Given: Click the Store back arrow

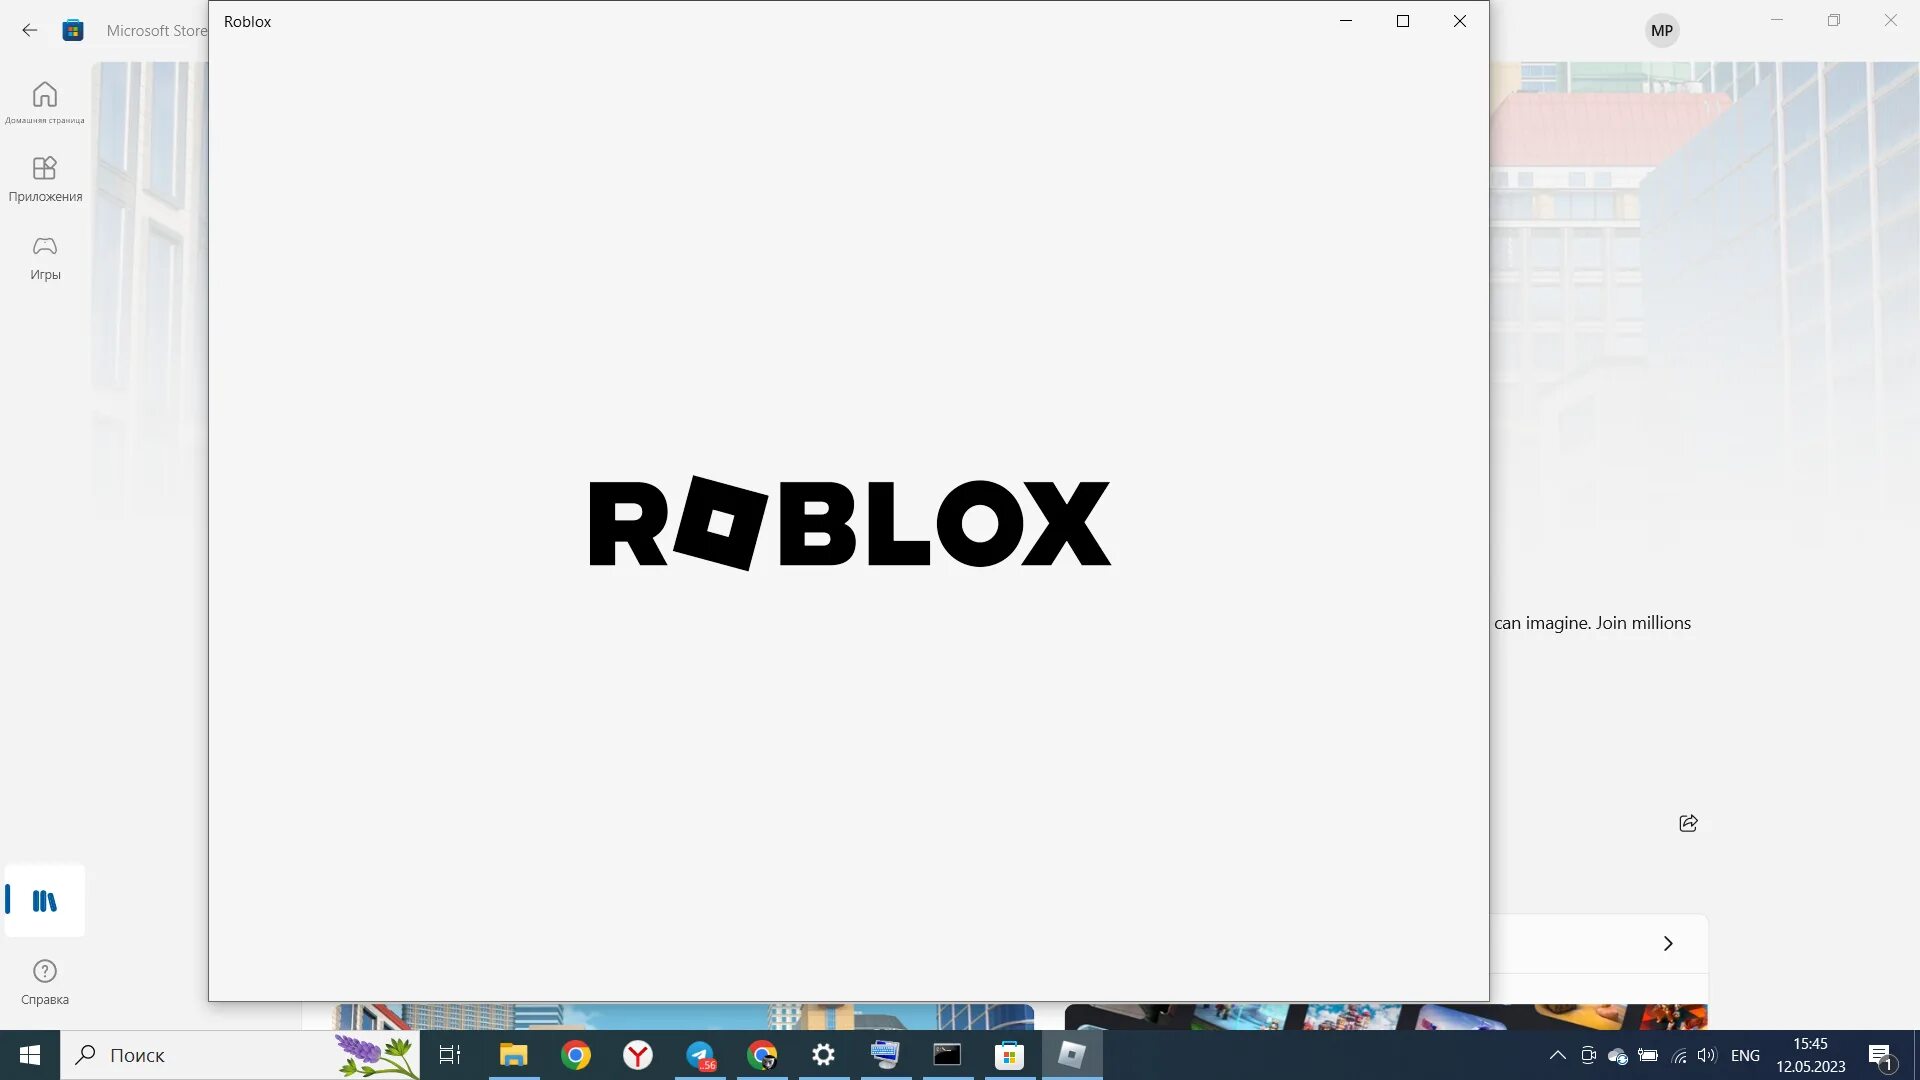Looking at the screenshot, I should (30, 30).
